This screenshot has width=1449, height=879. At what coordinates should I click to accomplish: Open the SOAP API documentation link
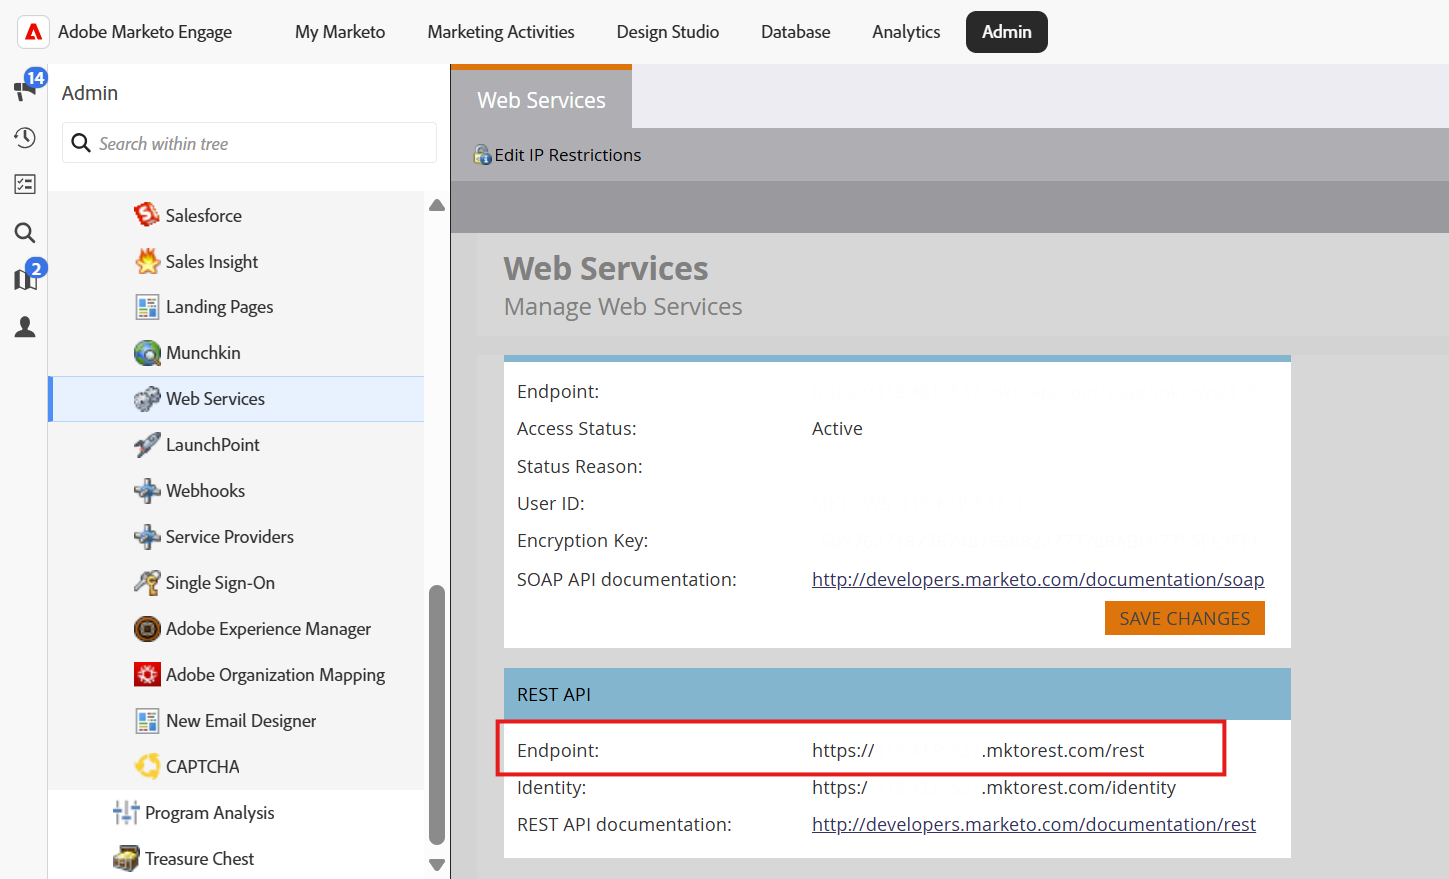click(1038, 579)
